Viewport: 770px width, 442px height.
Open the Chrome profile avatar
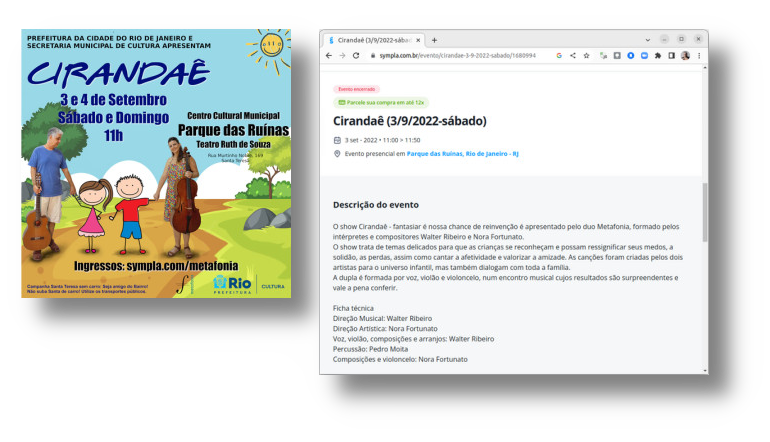coord(685,56)
